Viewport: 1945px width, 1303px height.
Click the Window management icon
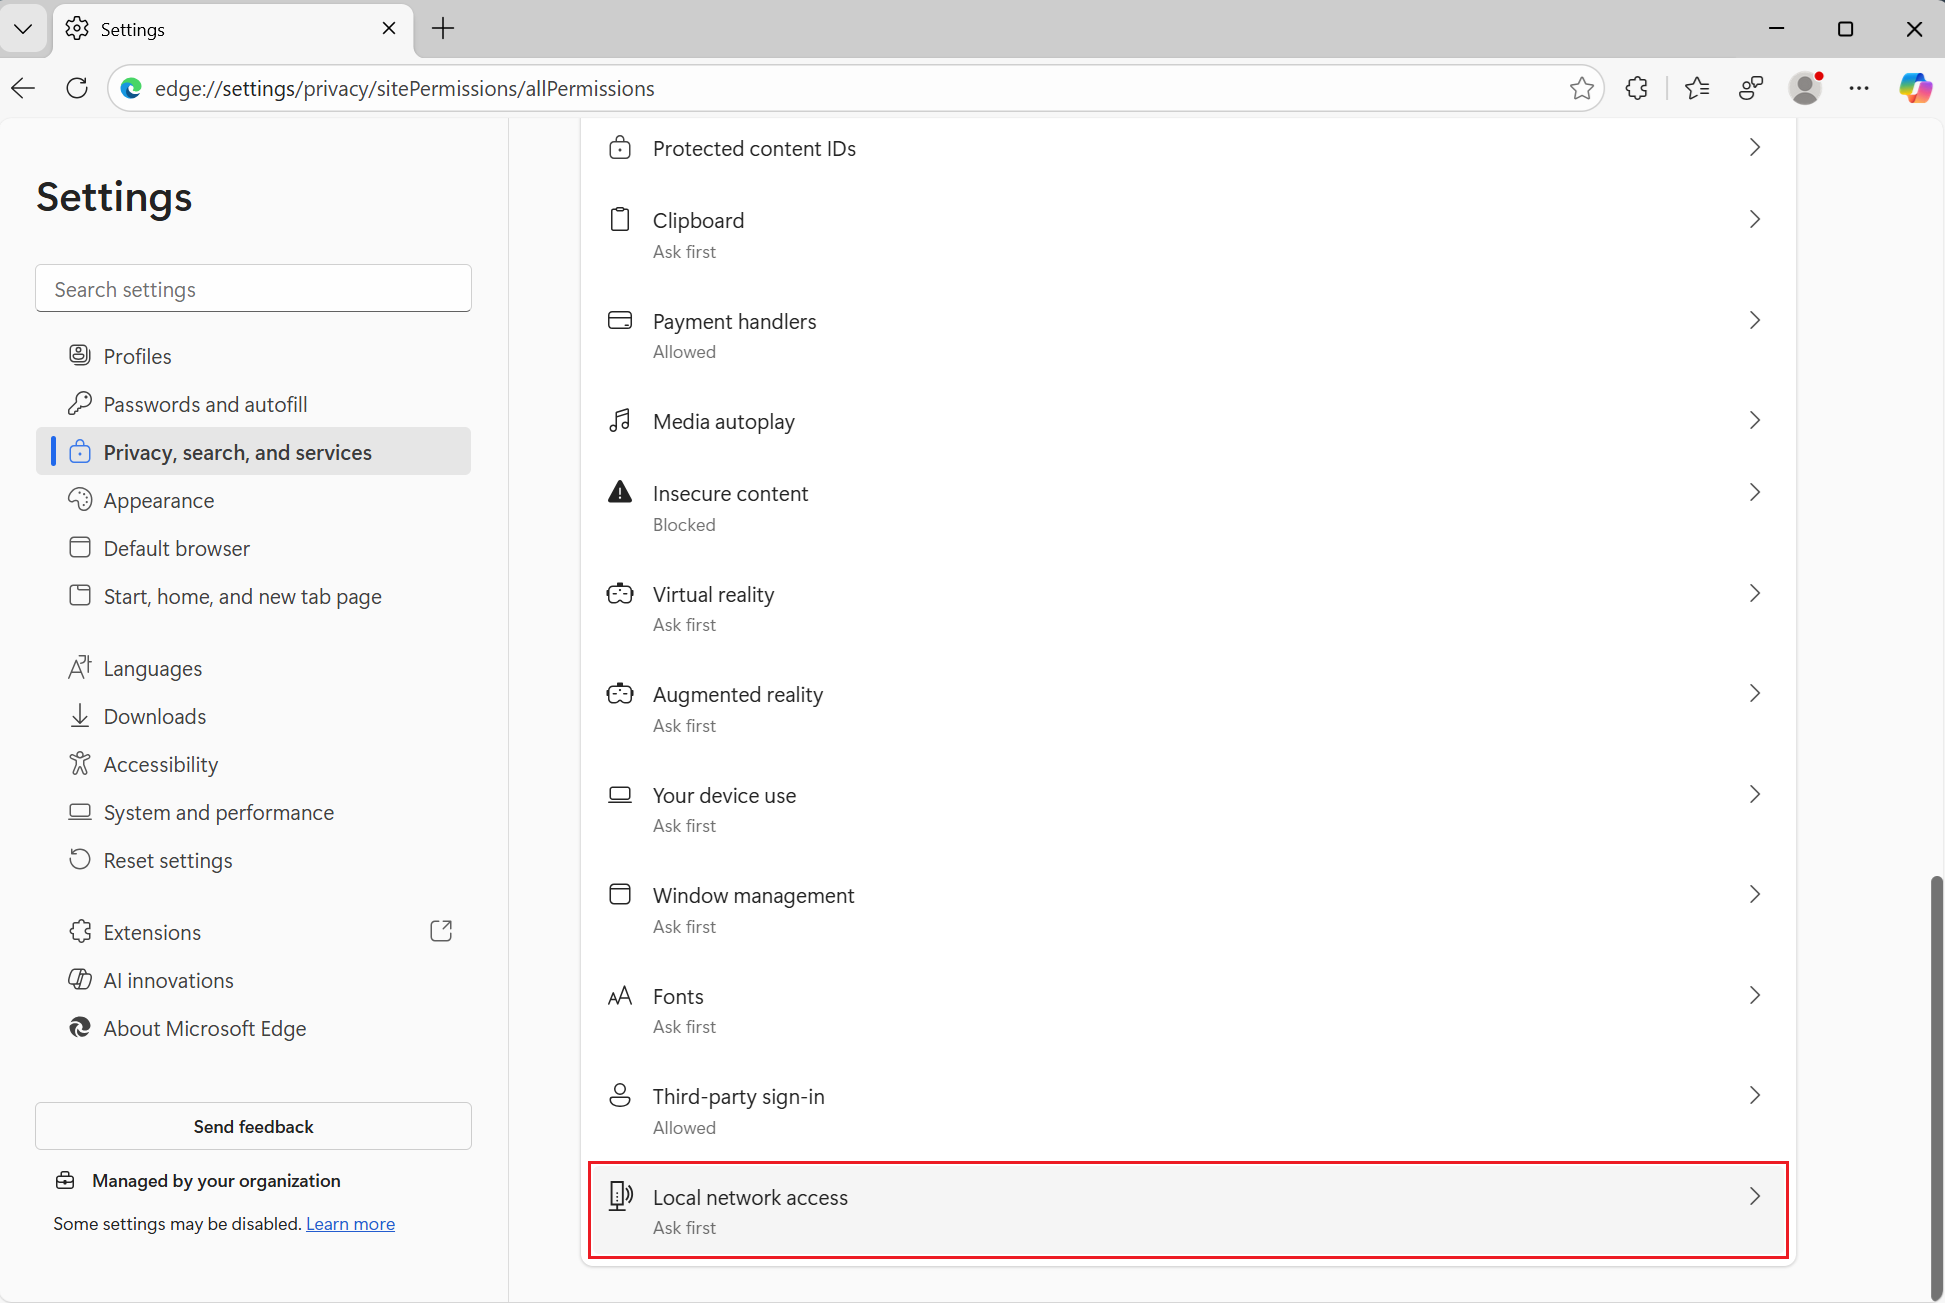point(620,894)
